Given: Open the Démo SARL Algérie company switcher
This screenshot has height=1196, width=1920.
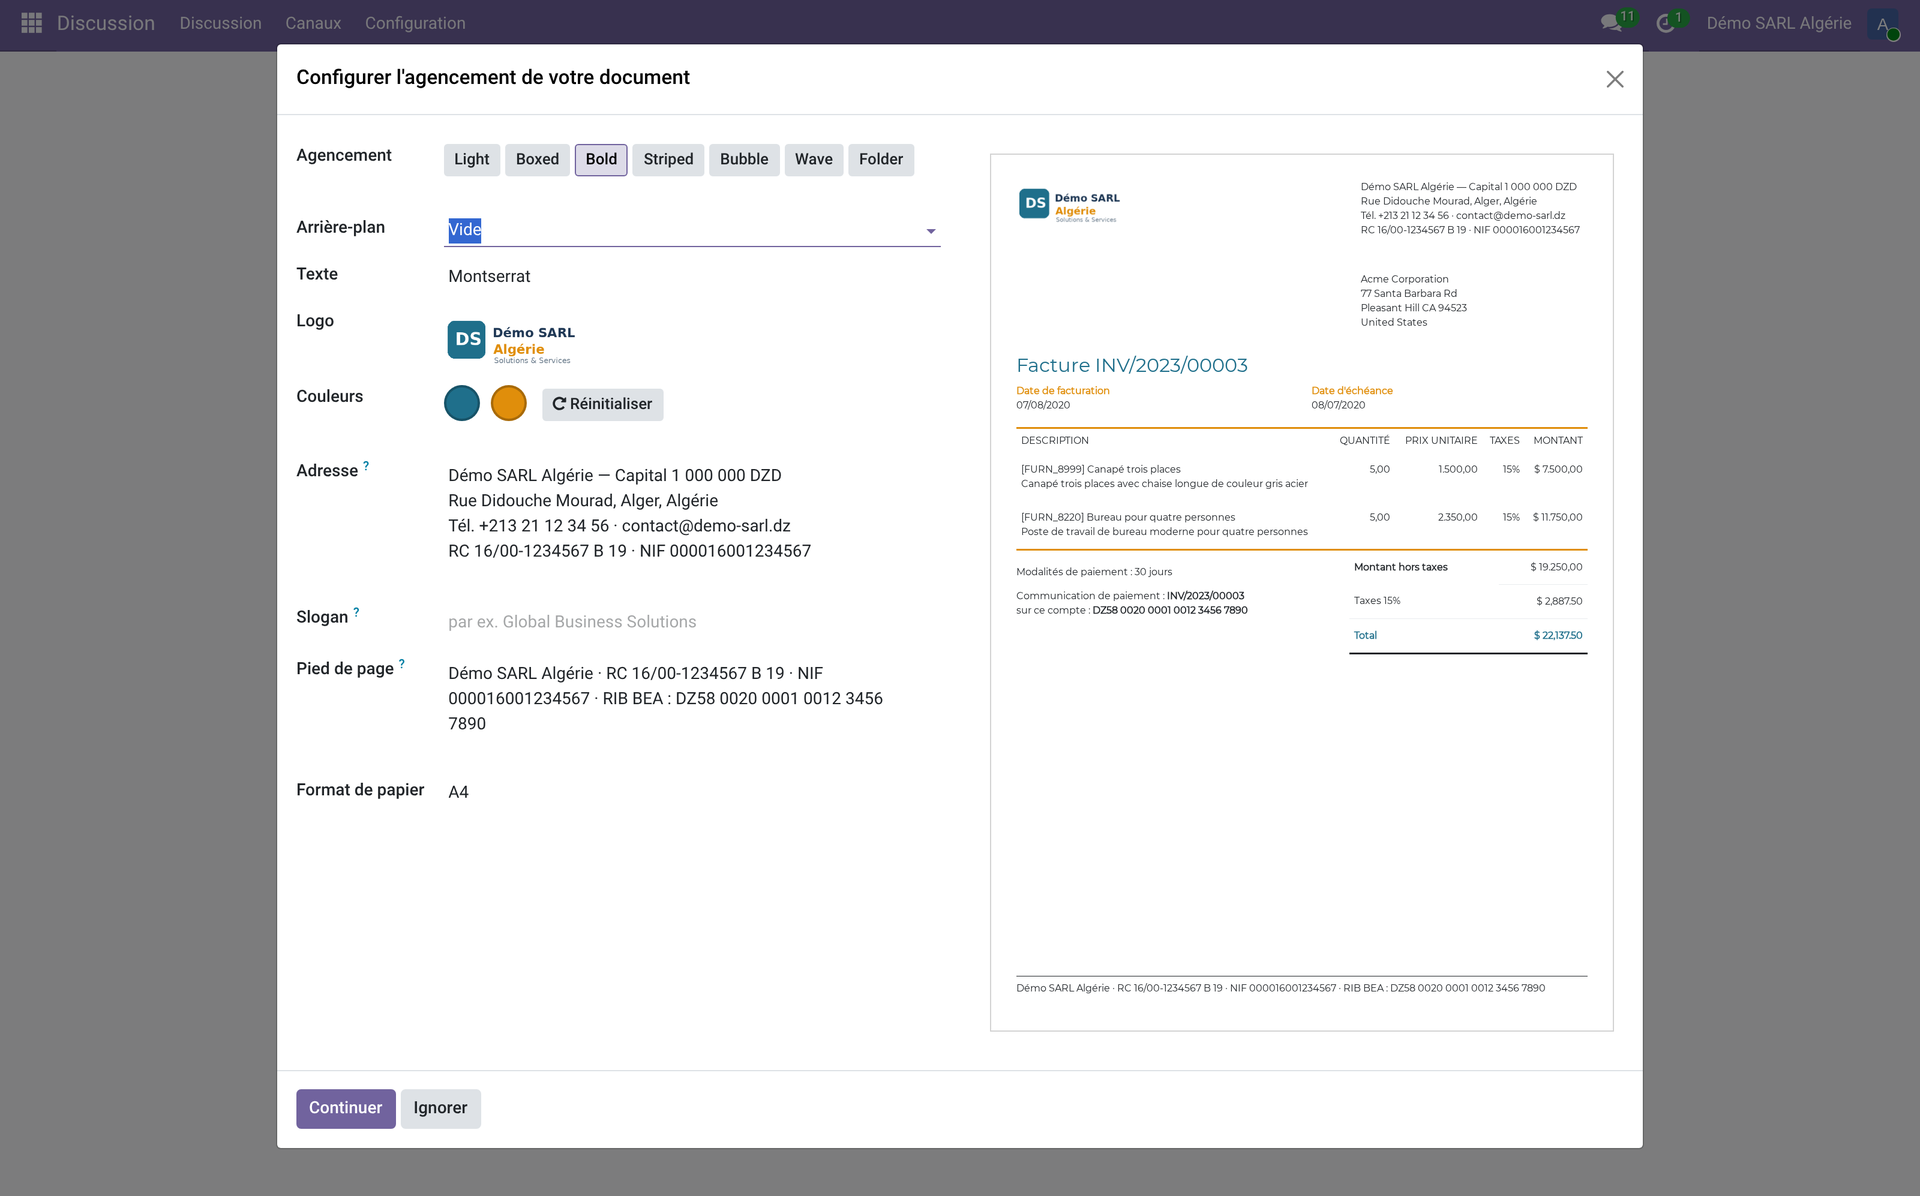Looking at the screenshot, I should pos(1778,23).
